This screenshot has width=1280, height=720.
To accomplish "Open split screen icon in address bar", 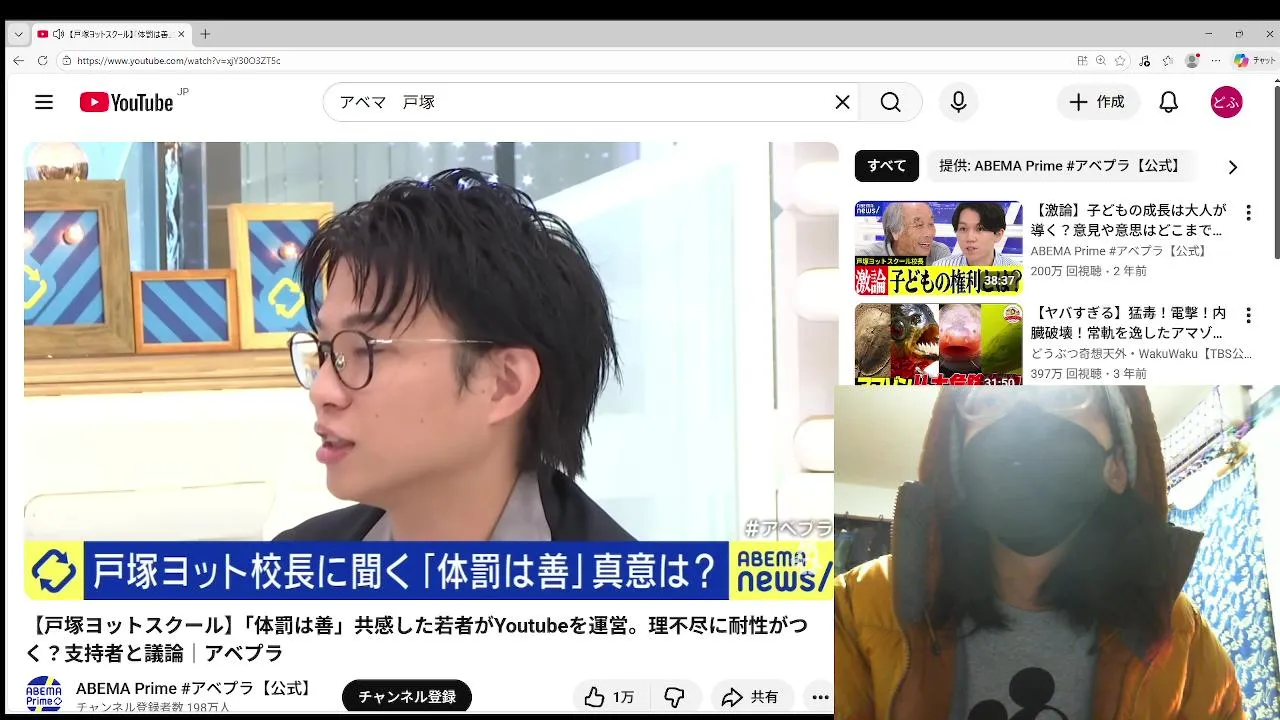I will pyautogui.click(x=1082, y=60).
